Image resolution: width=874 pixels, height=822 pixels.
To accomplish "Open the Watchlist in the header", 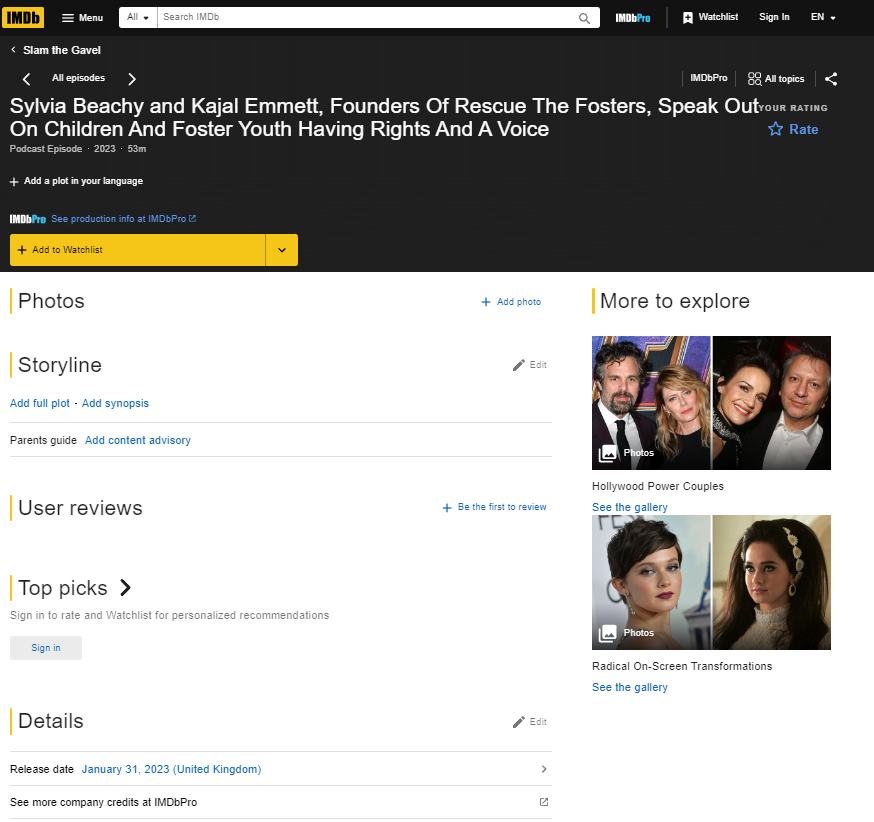I will pyautogui.click(x=710, y=17).
